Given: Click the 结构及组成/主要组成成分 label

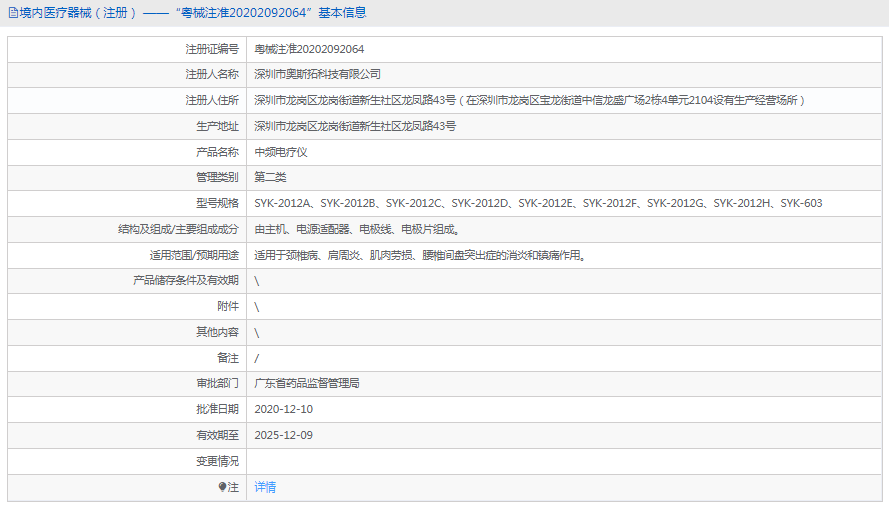Looking at the screenshot, I should coord(179,229).
